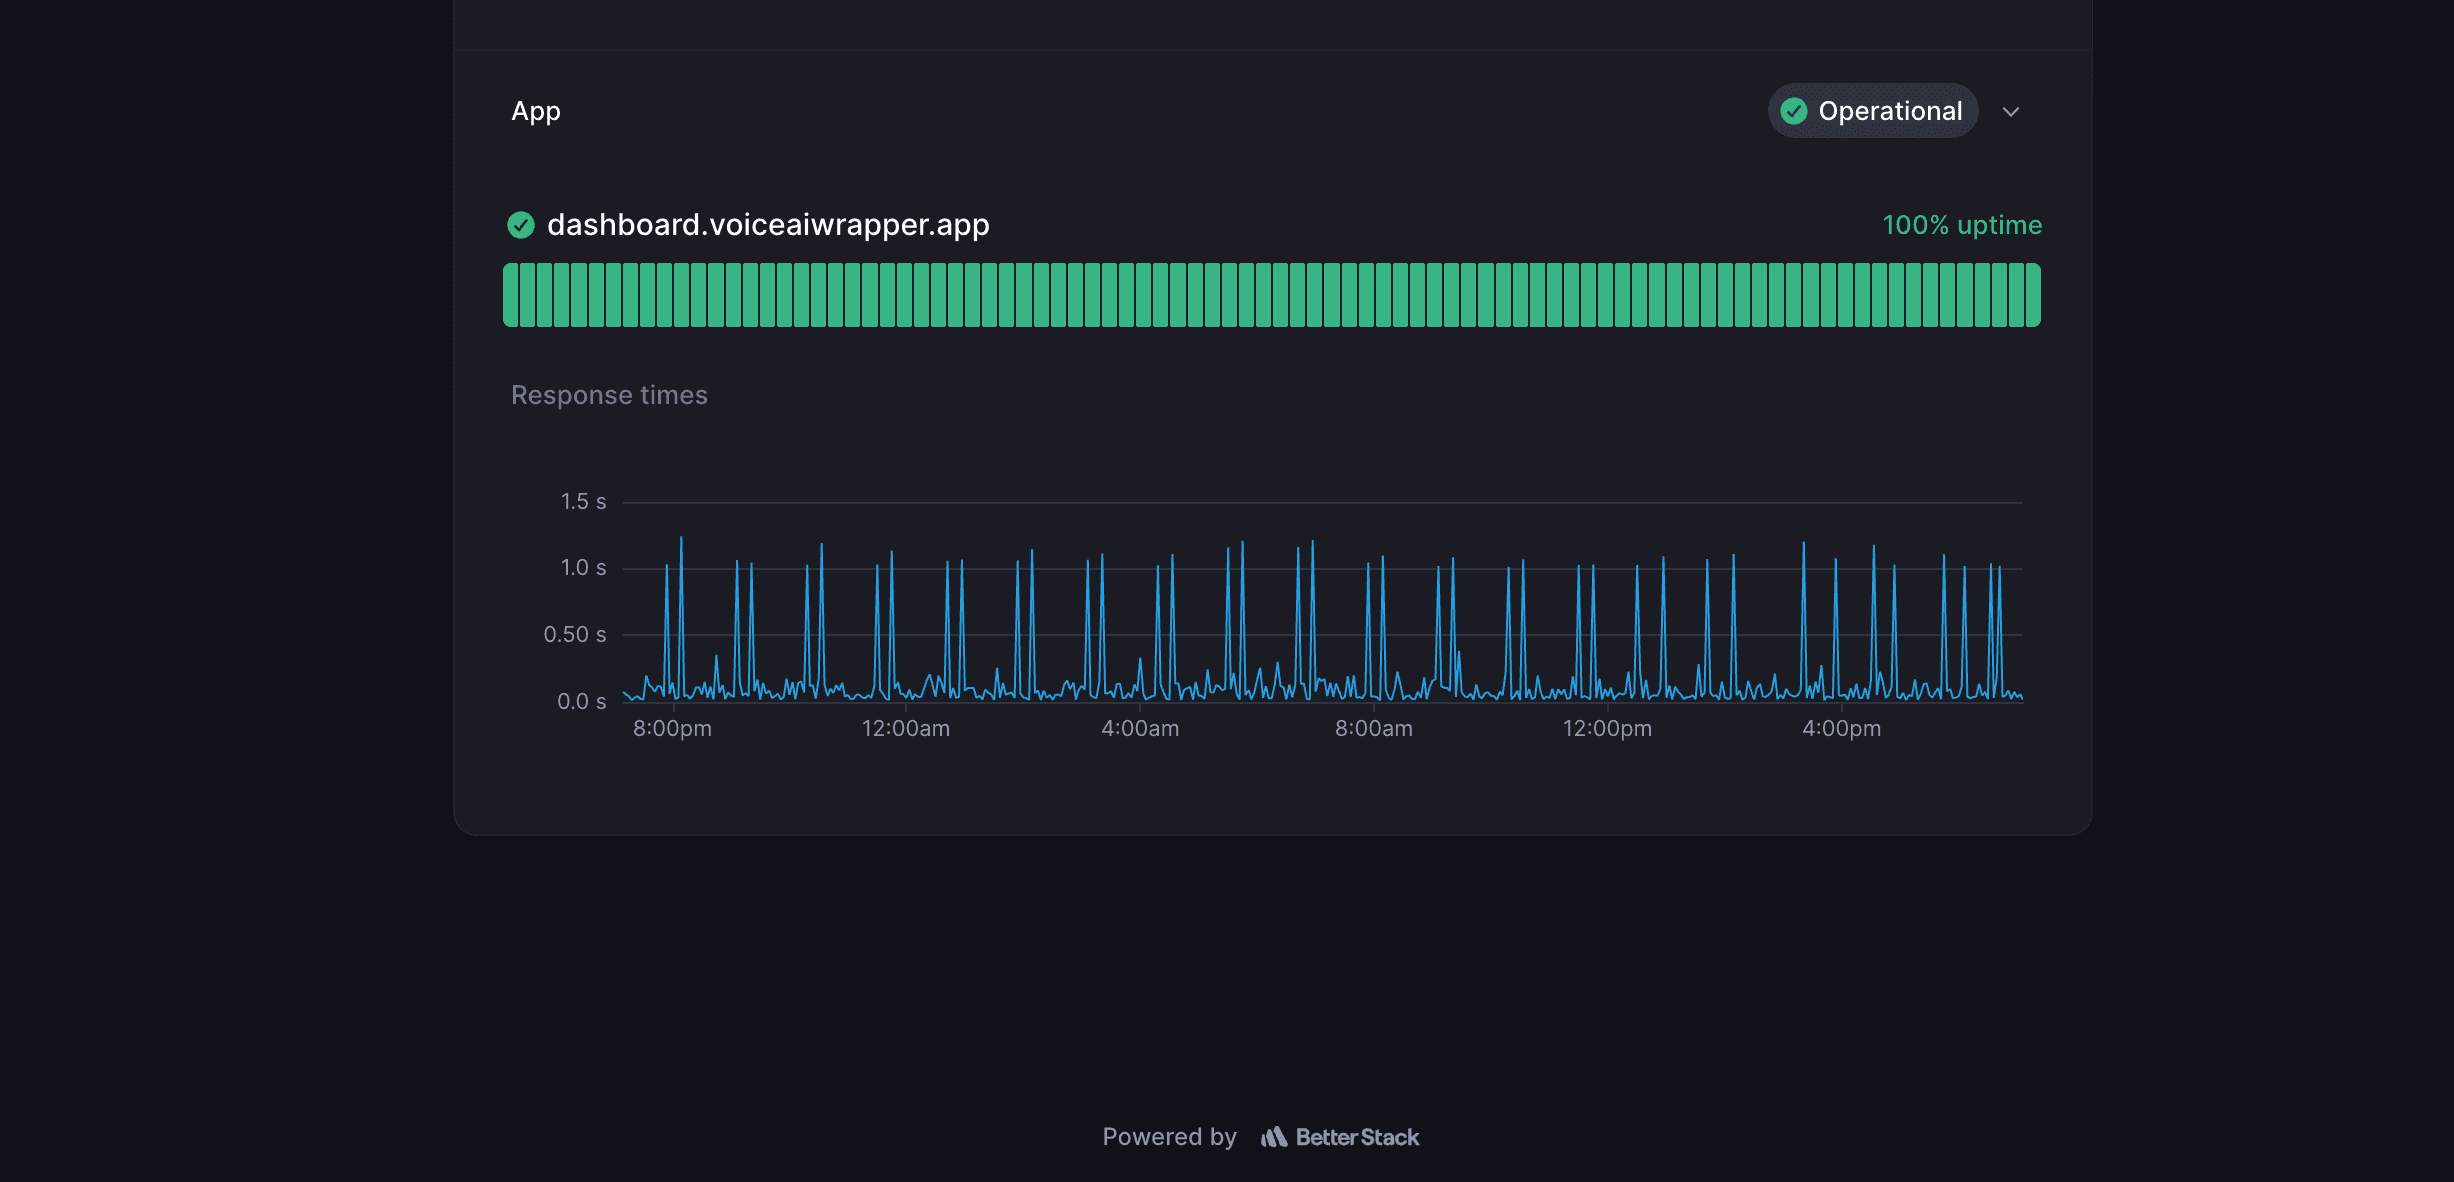Image resolution: width=2454 pixels, height=1182 pixels.
Task: Click the 12:00am axis label
Action: pos(906,729)
